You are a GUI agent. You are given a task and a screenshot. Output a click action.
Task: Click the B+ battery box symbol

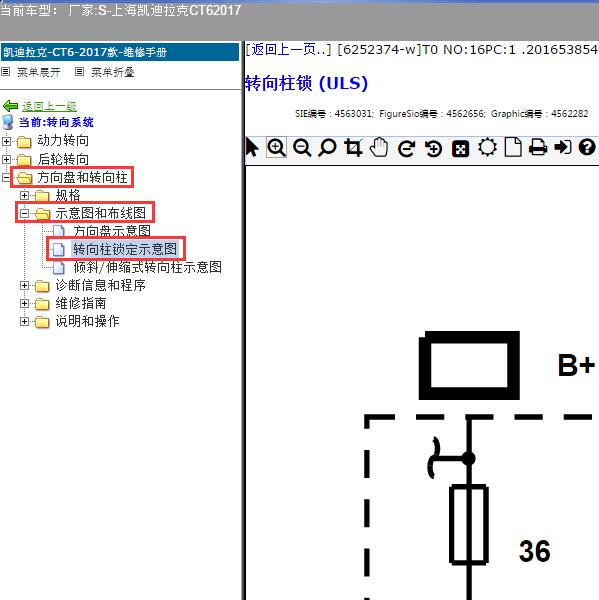[x=469, y=365]
